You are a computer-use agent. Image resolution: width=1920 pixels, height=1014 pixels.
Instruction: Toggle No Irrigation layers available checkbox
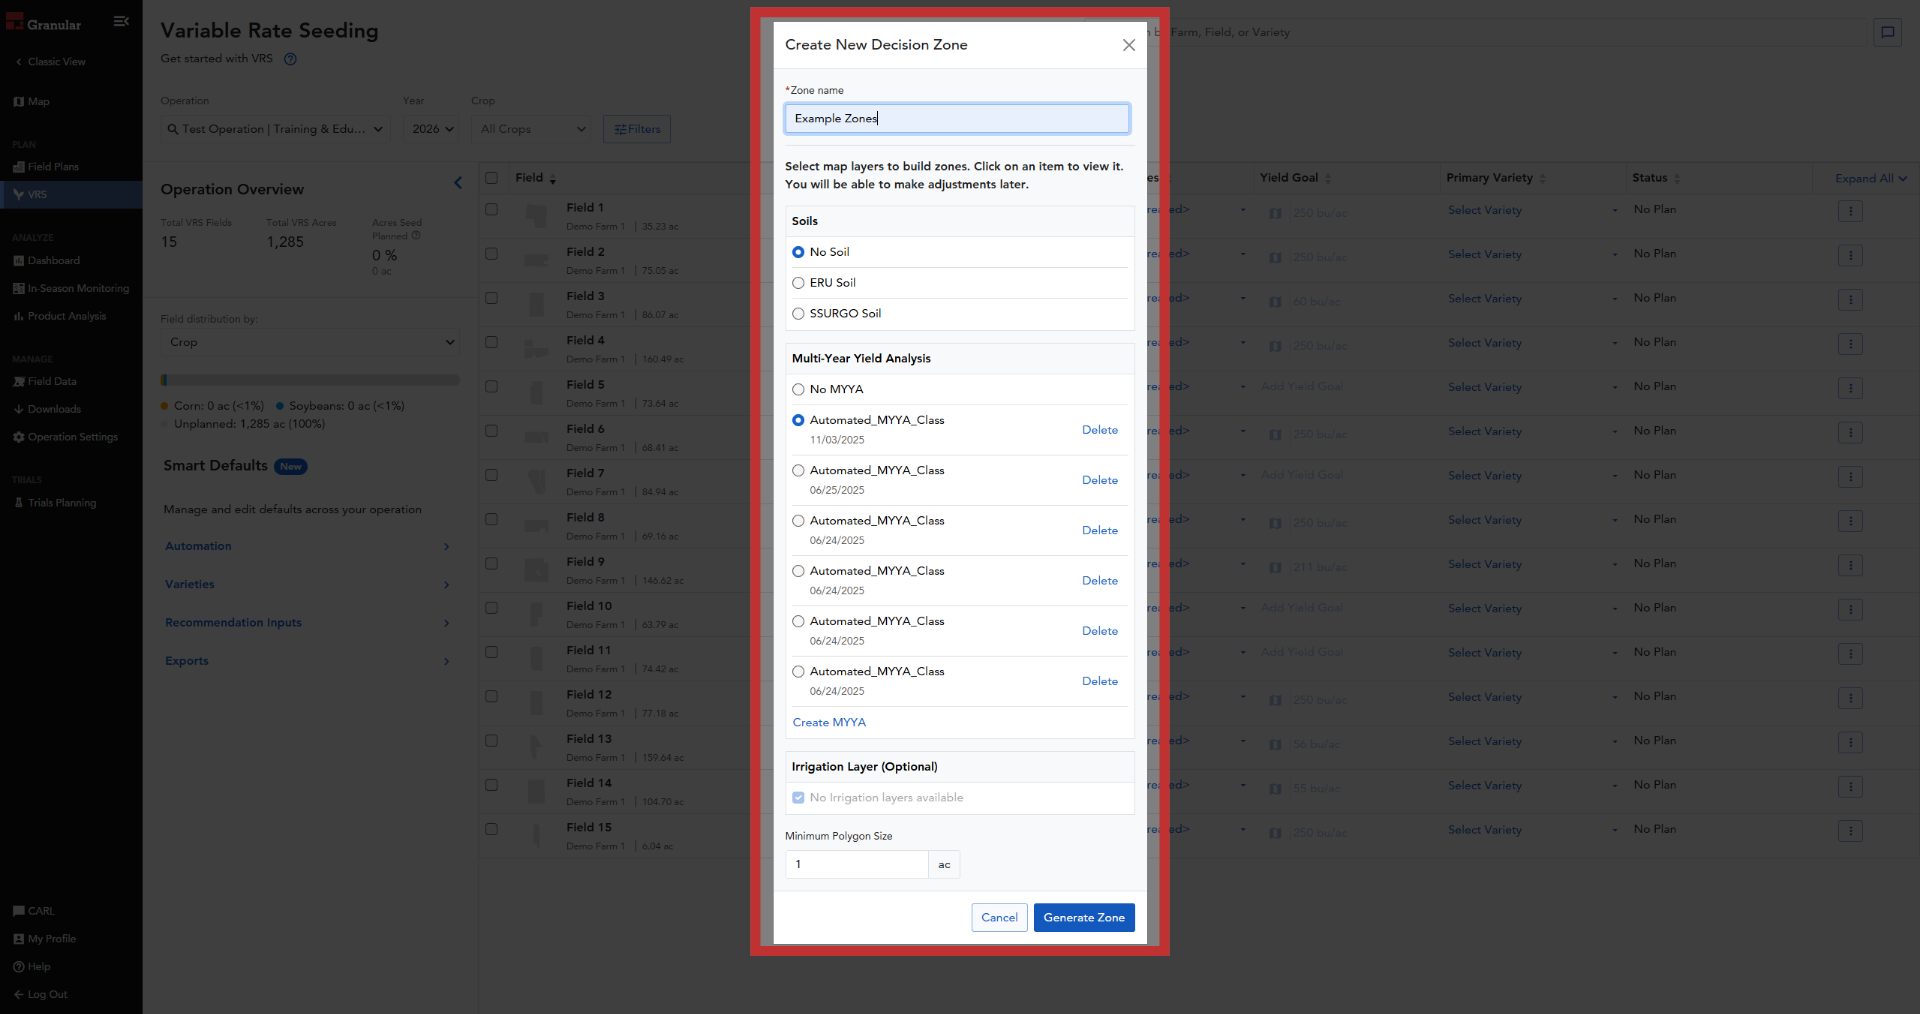798,798
